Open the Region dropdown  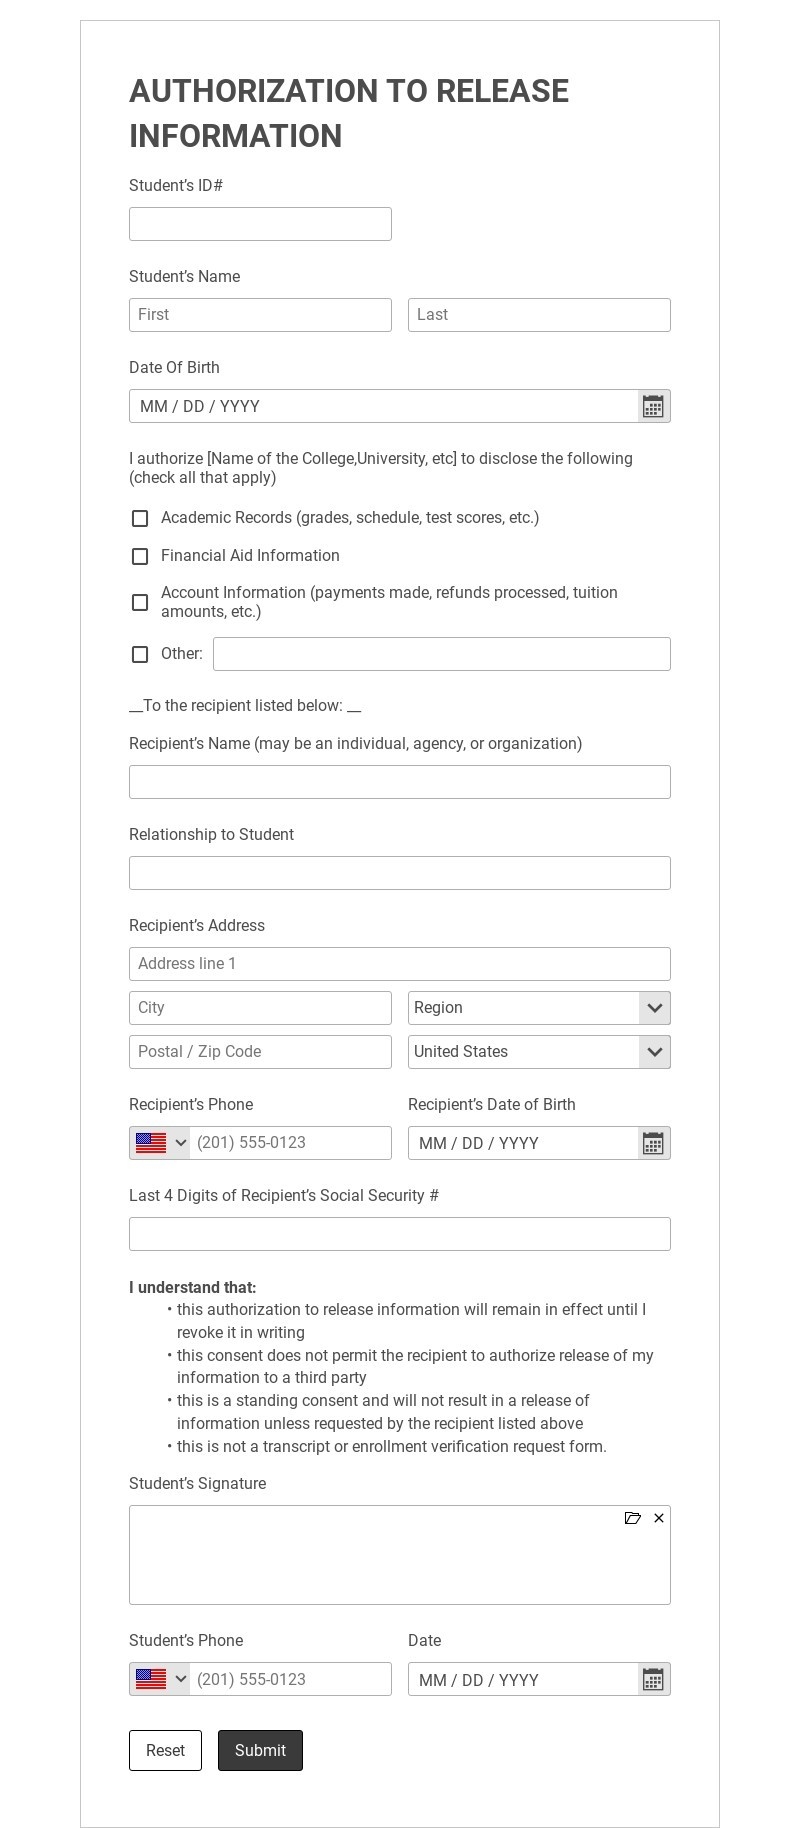654,1008
